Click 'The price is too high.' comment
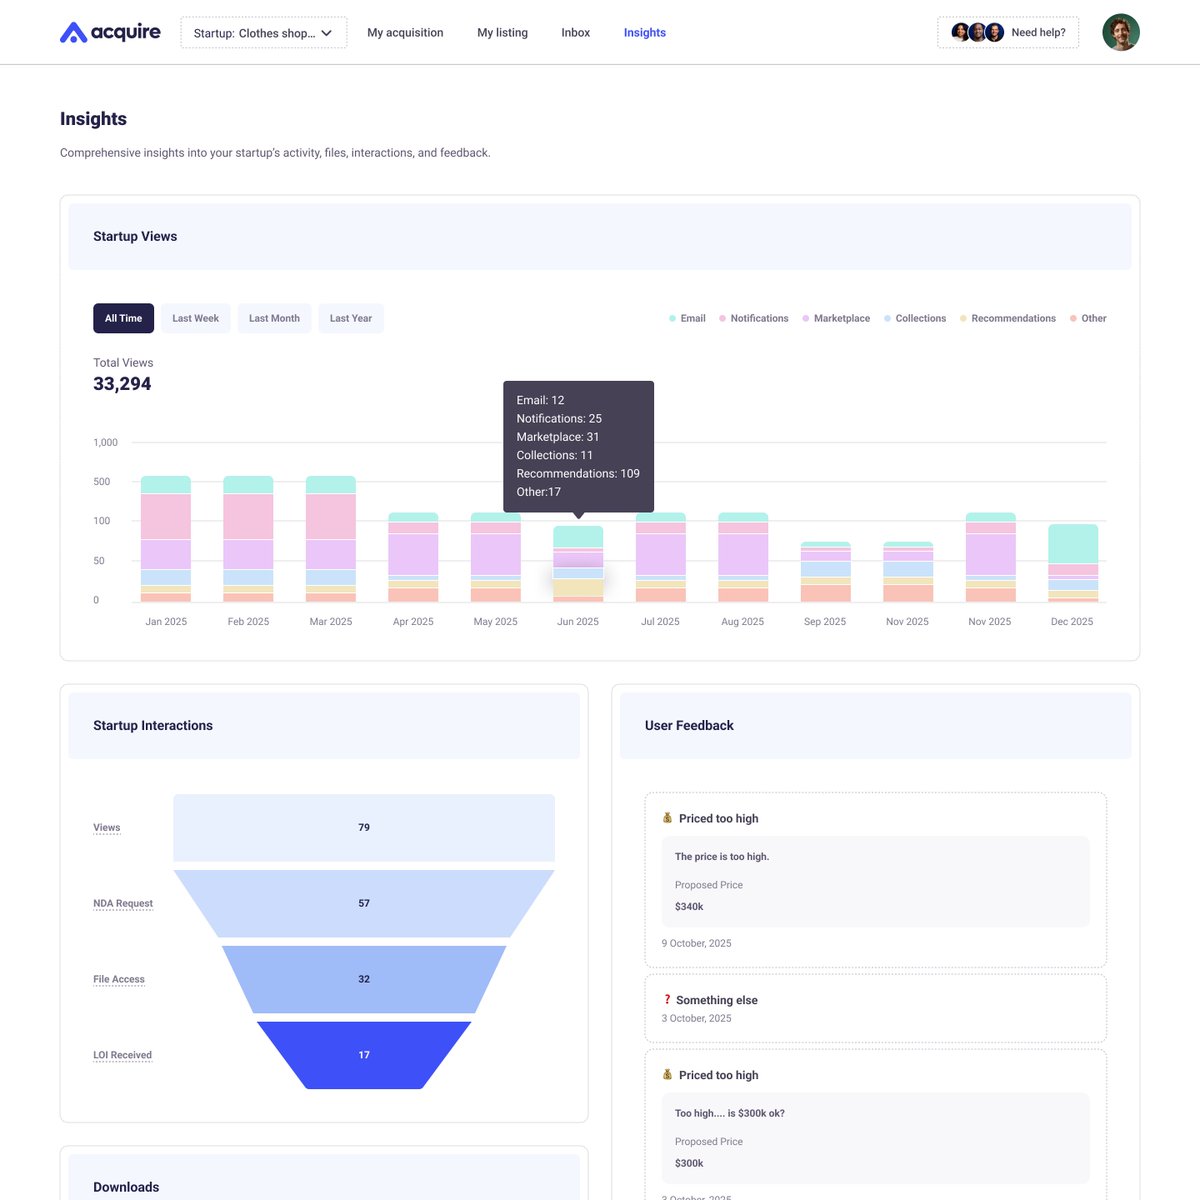Viewport: 1200px width, 1200px height. point(722,857)
